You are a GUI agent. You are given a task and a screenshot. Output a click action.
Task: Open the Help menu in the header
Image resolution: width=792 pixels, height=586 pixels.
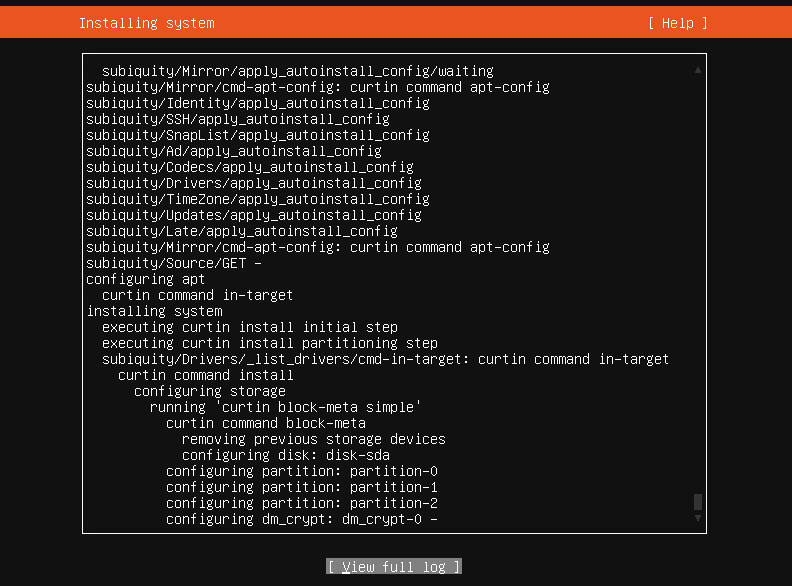coord(677,23)
